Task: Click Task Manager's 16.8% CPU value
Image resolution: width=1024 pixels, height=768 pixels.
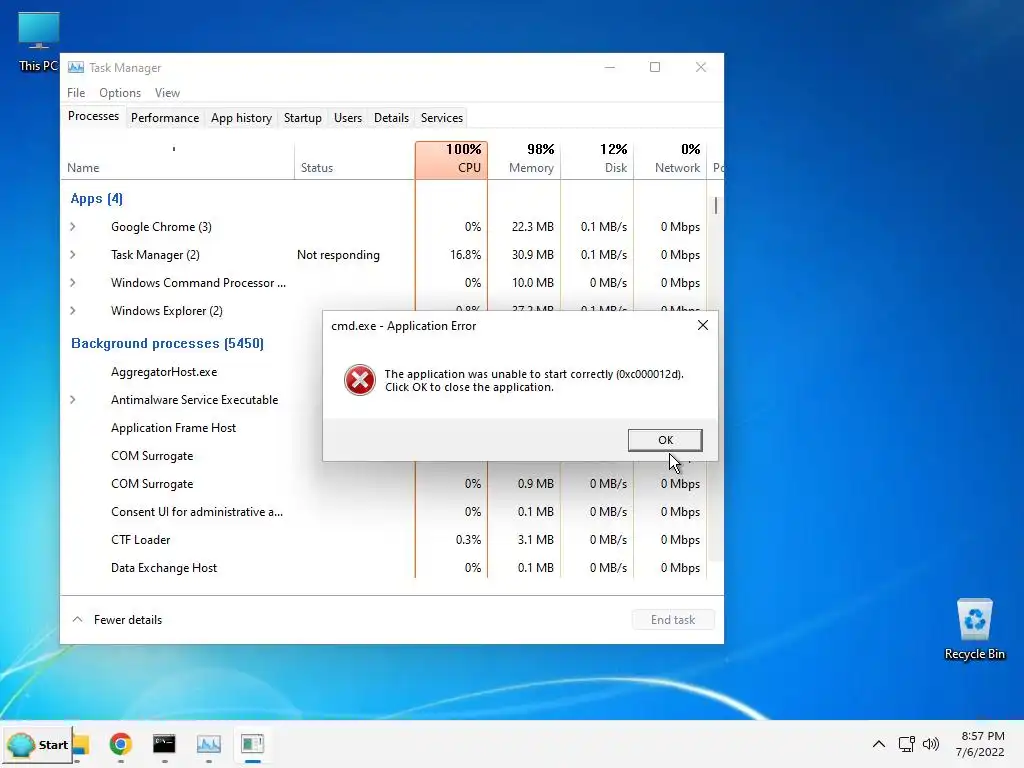Action: coord(465,255)
